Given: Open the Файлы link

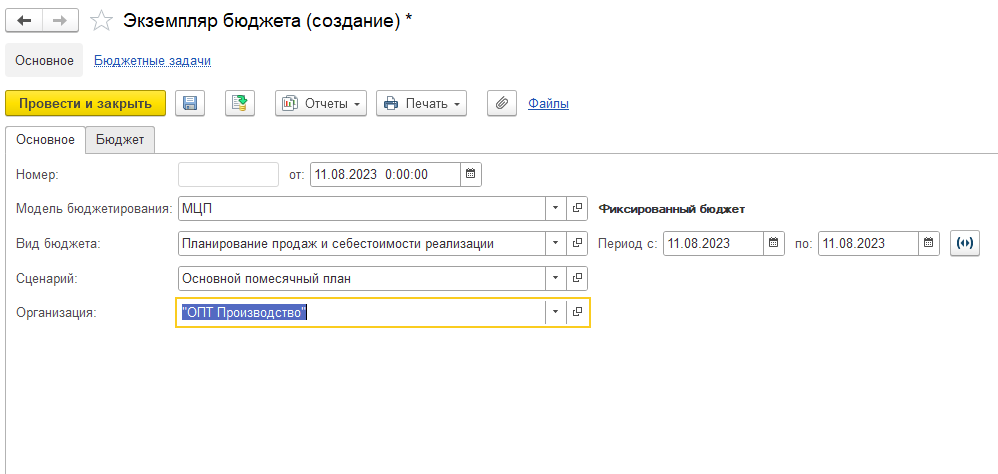Looking at the screenshot, I should coord(548,103).
